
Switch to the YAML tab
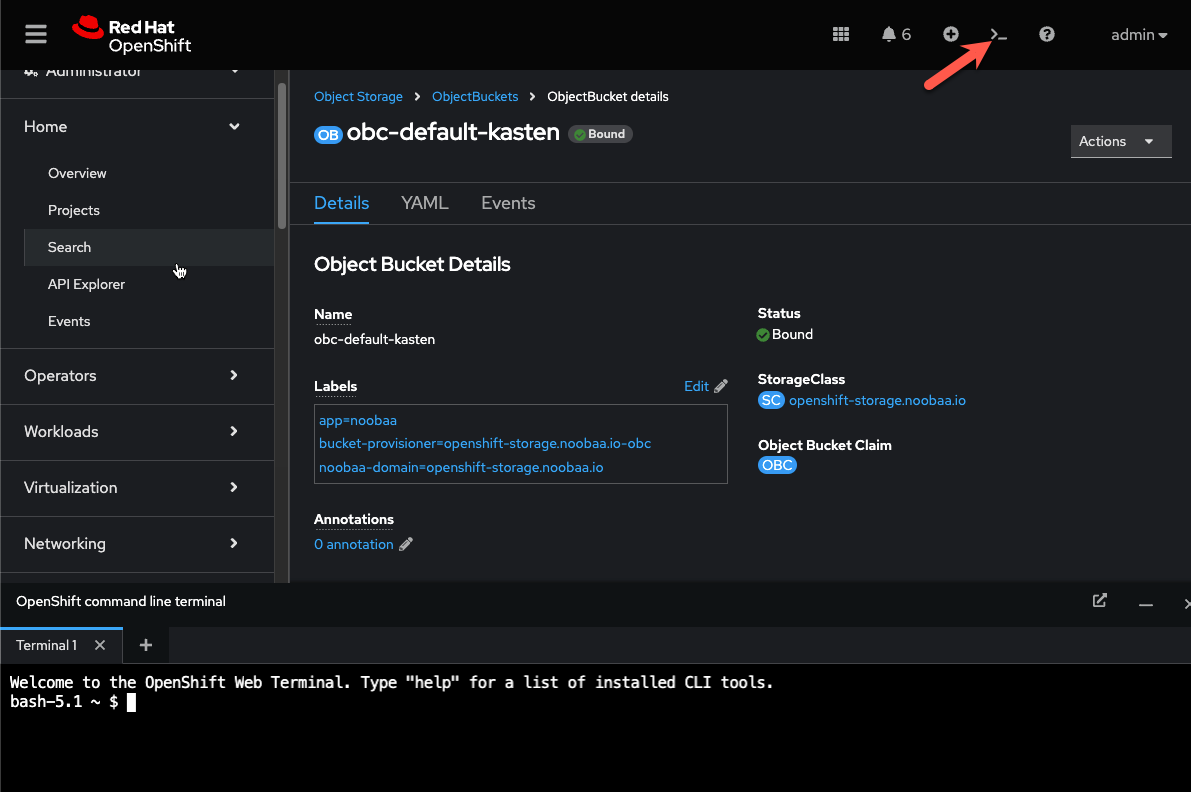(425, 203)
